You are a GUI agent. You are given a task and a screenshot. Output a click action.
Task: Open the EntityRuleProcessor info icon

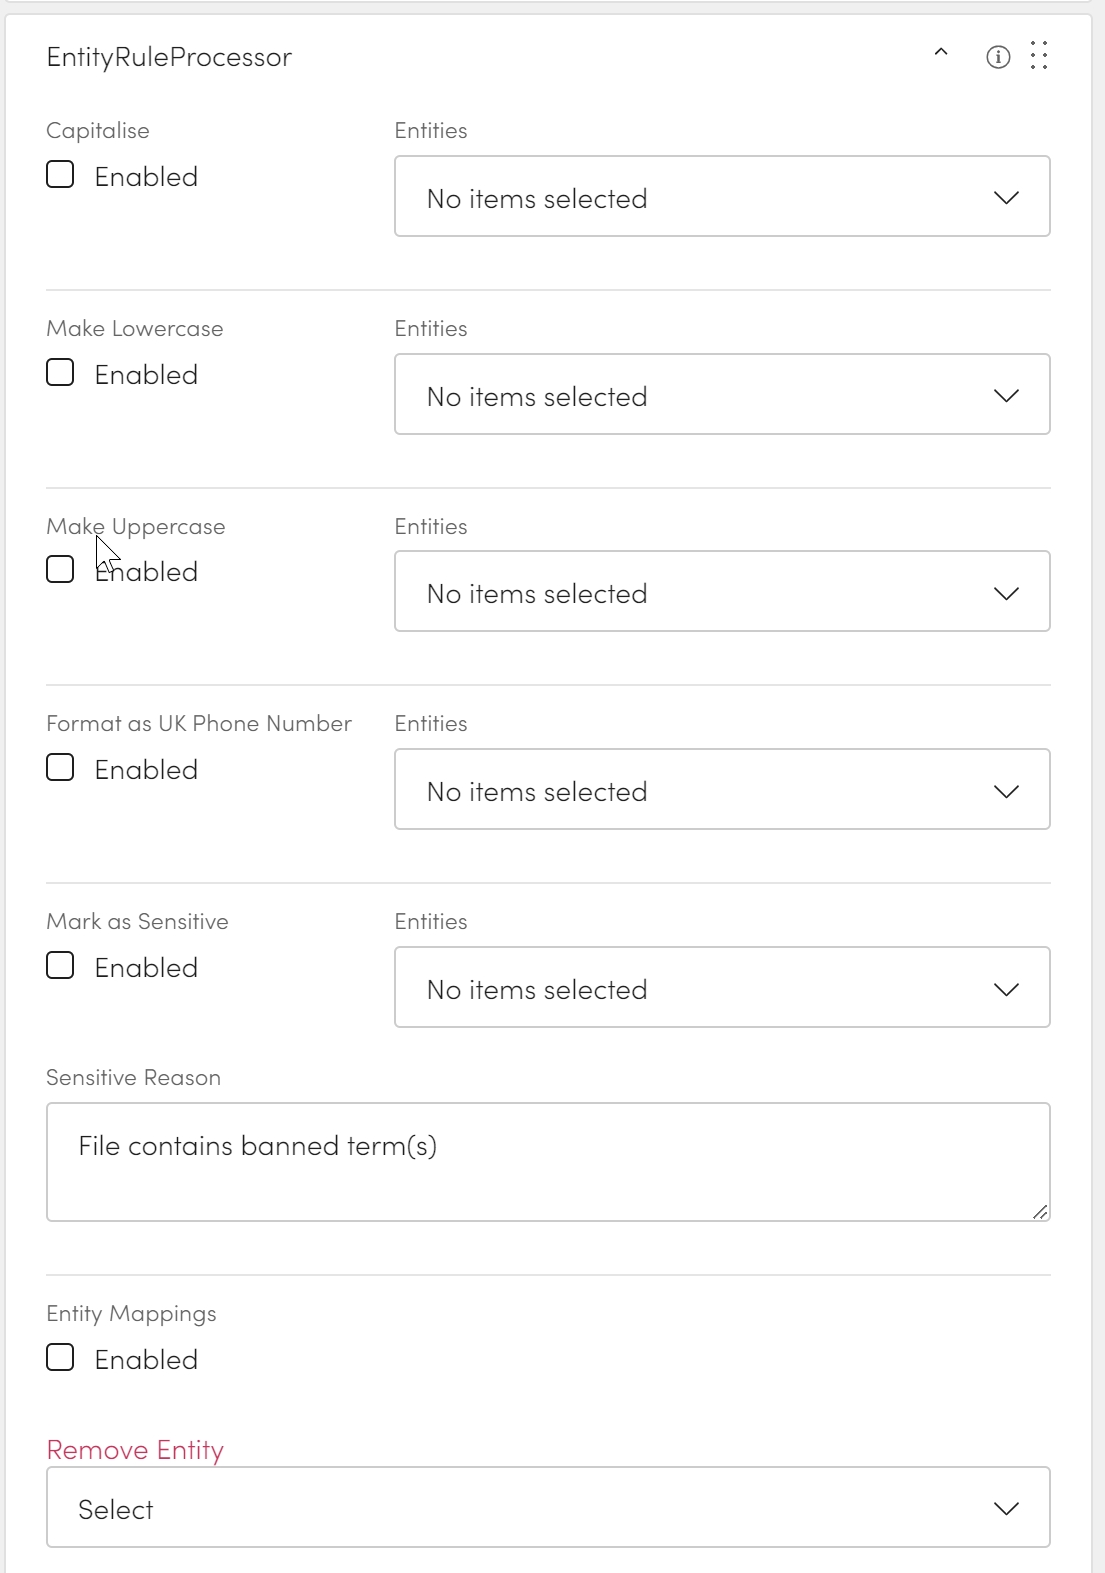[x=997, y=57]
